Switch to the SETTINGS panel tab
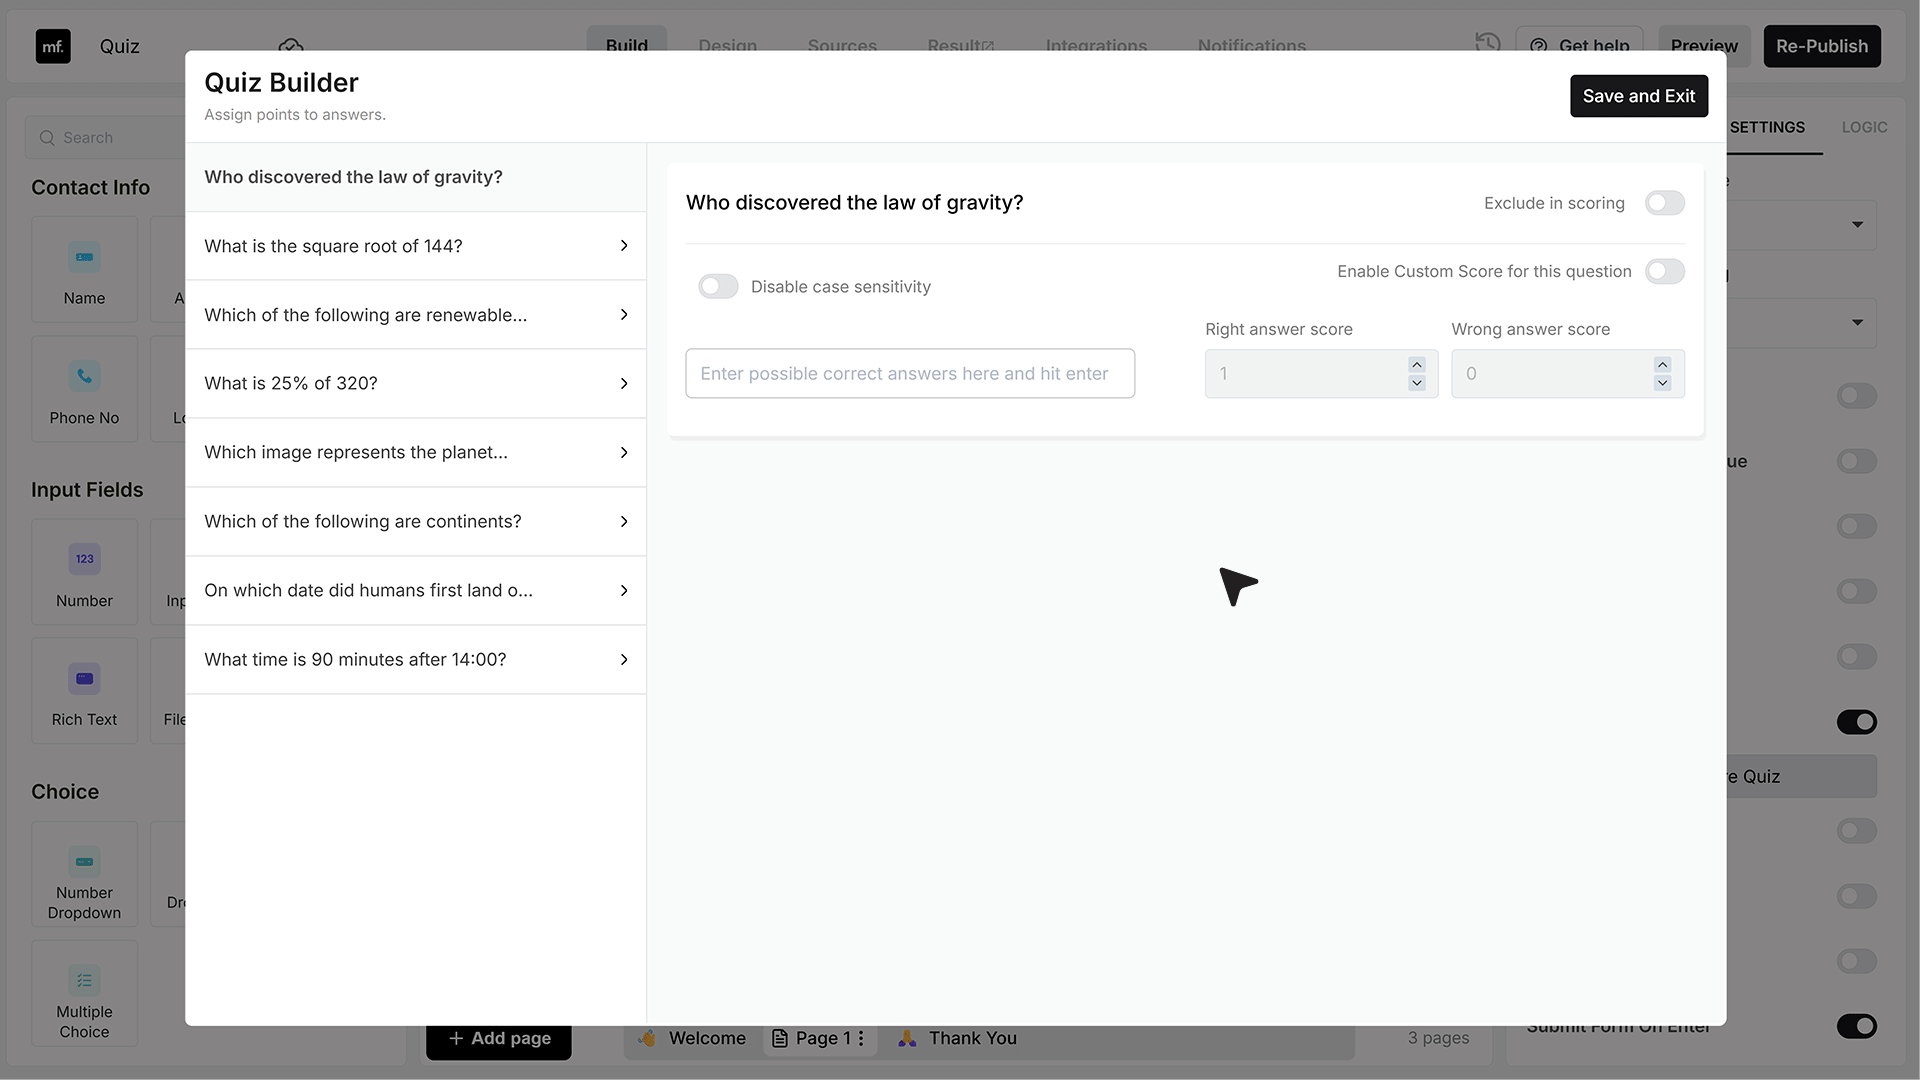This screenshot has height=1080, width=1920. (1767, 128)
